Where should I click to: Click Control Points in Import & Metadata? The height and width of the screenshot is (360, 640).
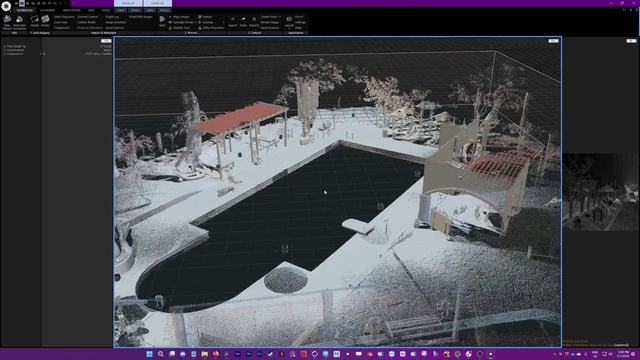87,22
